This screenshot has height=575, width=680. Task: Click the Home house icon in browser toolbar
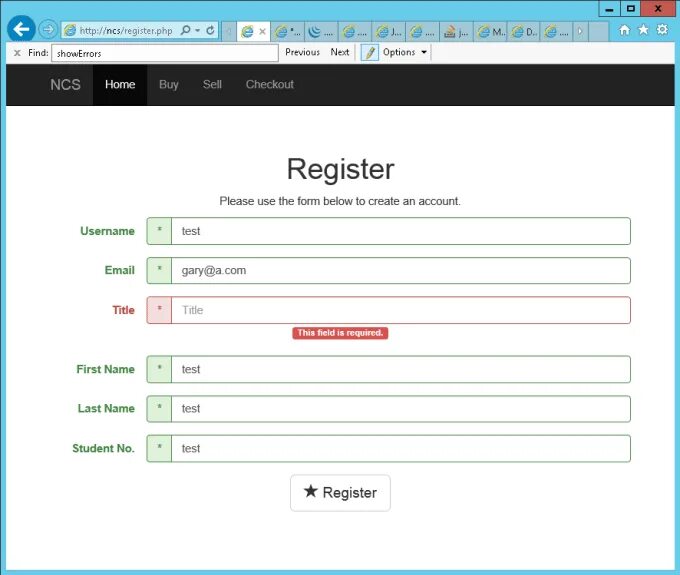(624, 30)
